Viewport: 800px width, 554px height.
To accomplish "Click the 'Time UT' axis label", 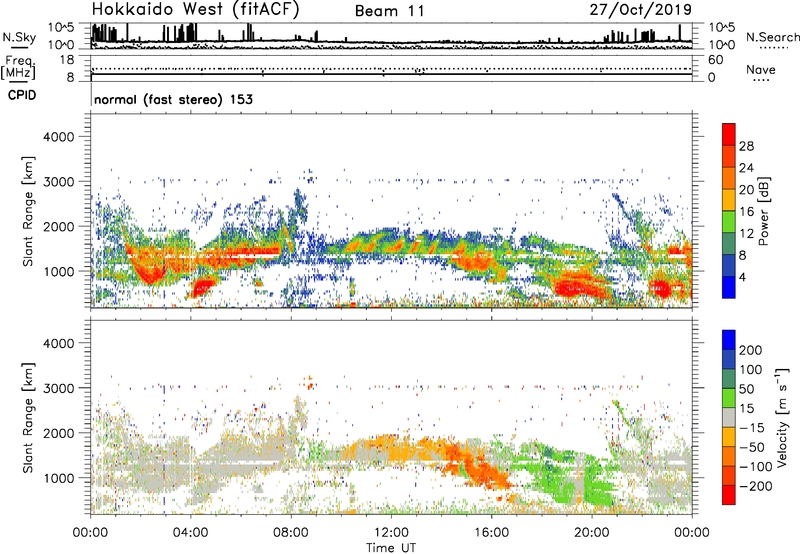I will pyautogui.click(x=391, y=548).
